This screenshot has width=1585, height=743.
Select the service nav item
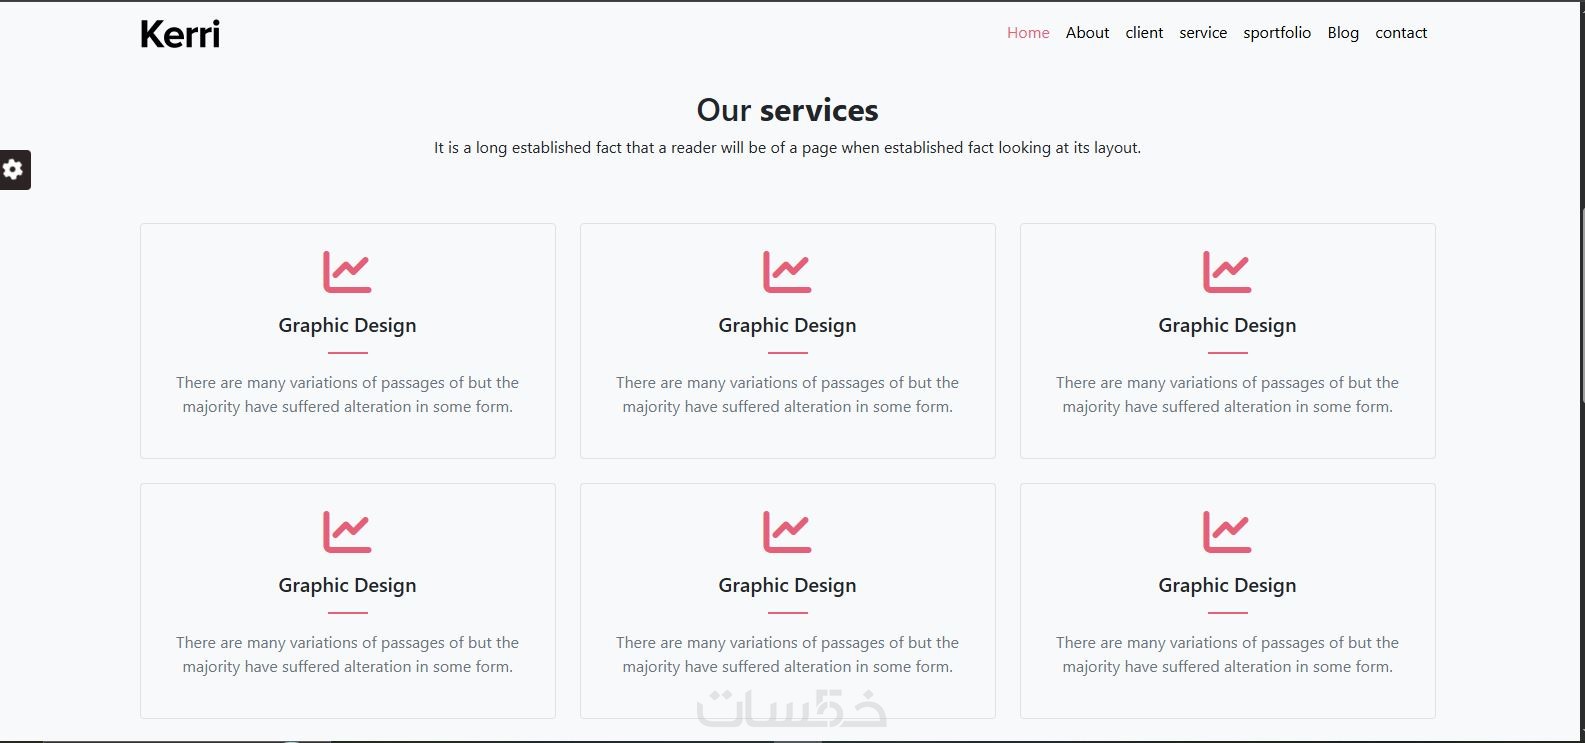coord(1203,33)
